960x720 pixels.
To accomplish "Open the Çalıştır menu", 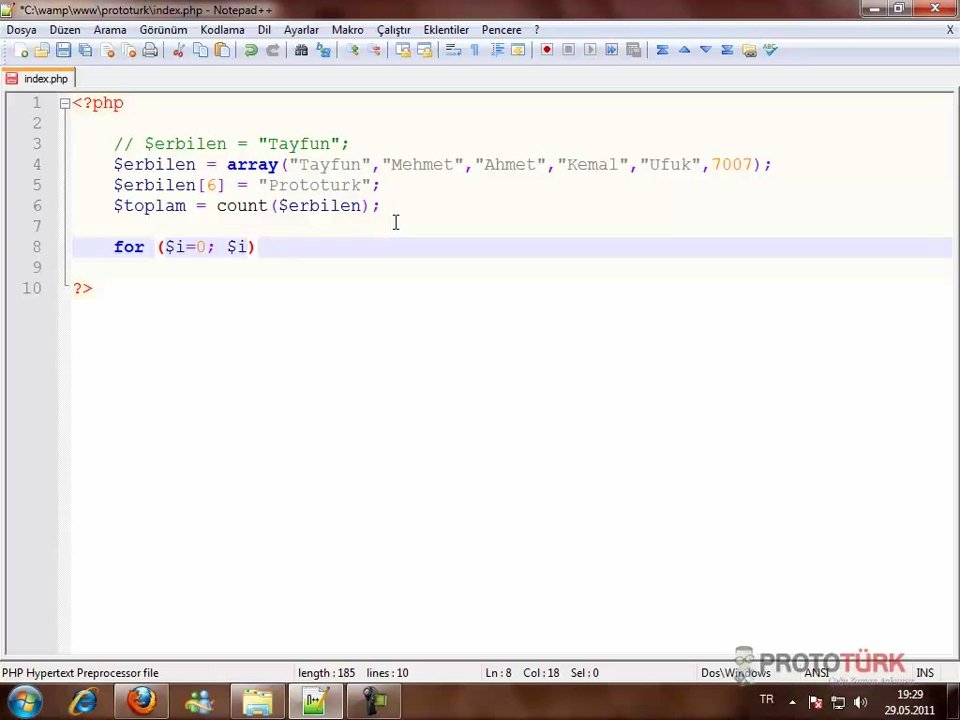I will (394, 29).
